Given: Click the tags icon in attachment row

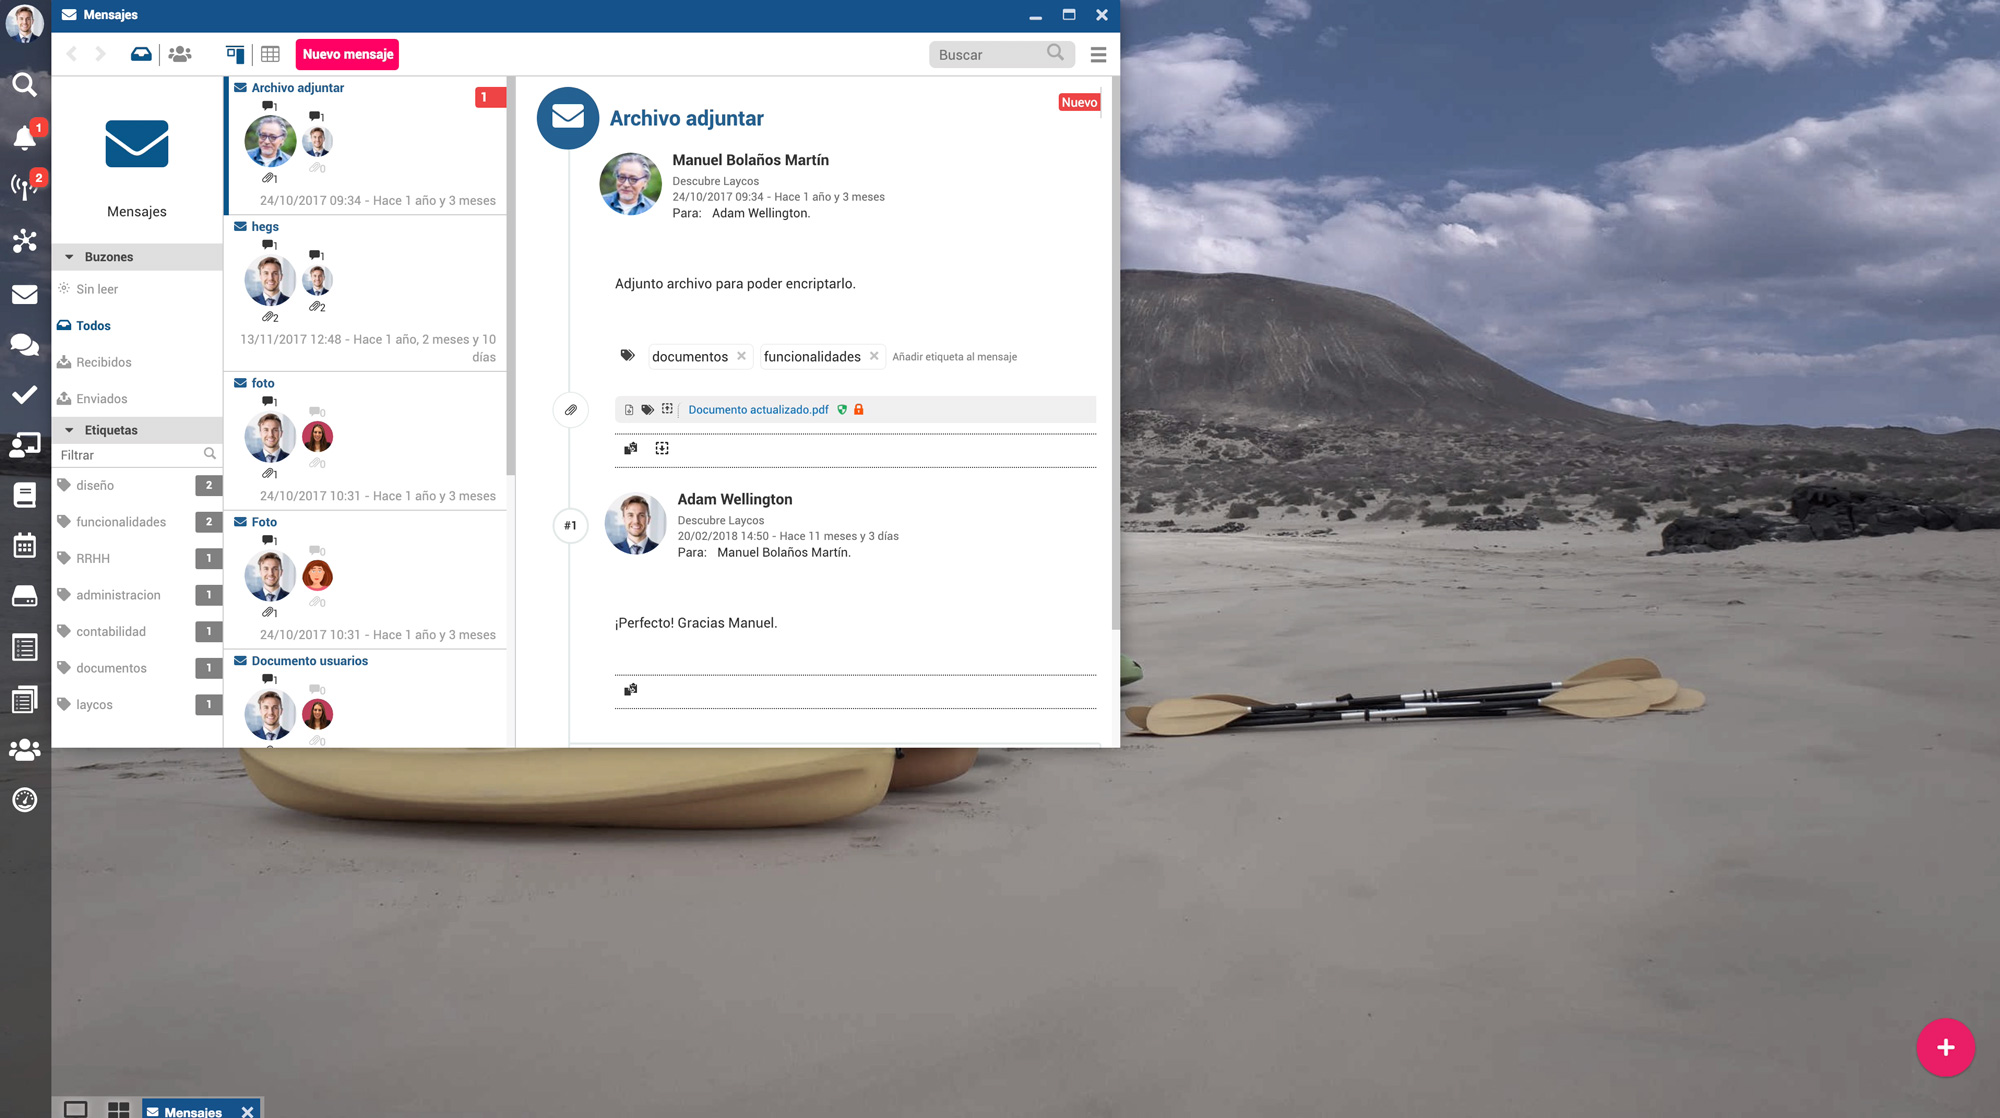Looking at the screenshot, I should [x=647, y=410].
